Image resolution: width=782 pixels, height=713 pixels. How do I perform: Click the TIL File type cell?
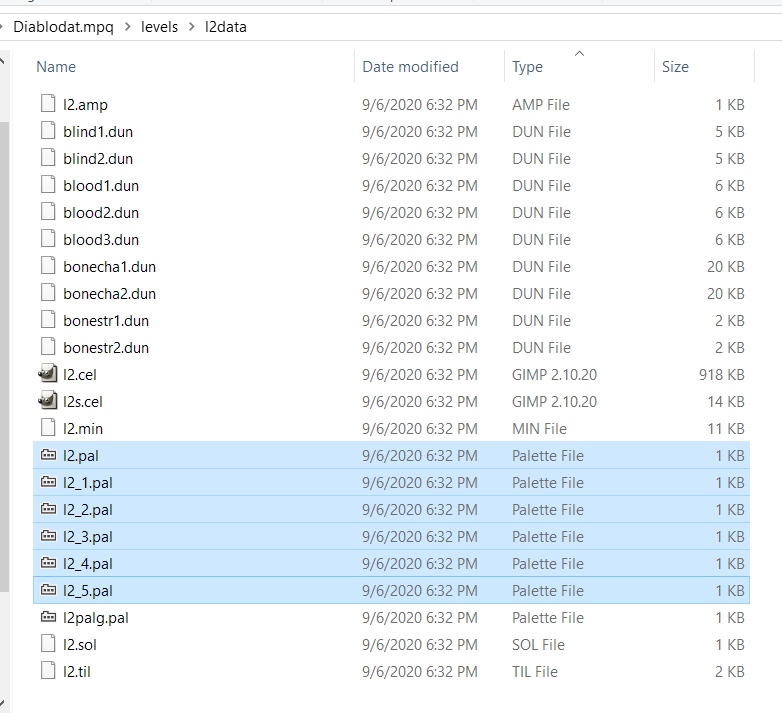535,671
